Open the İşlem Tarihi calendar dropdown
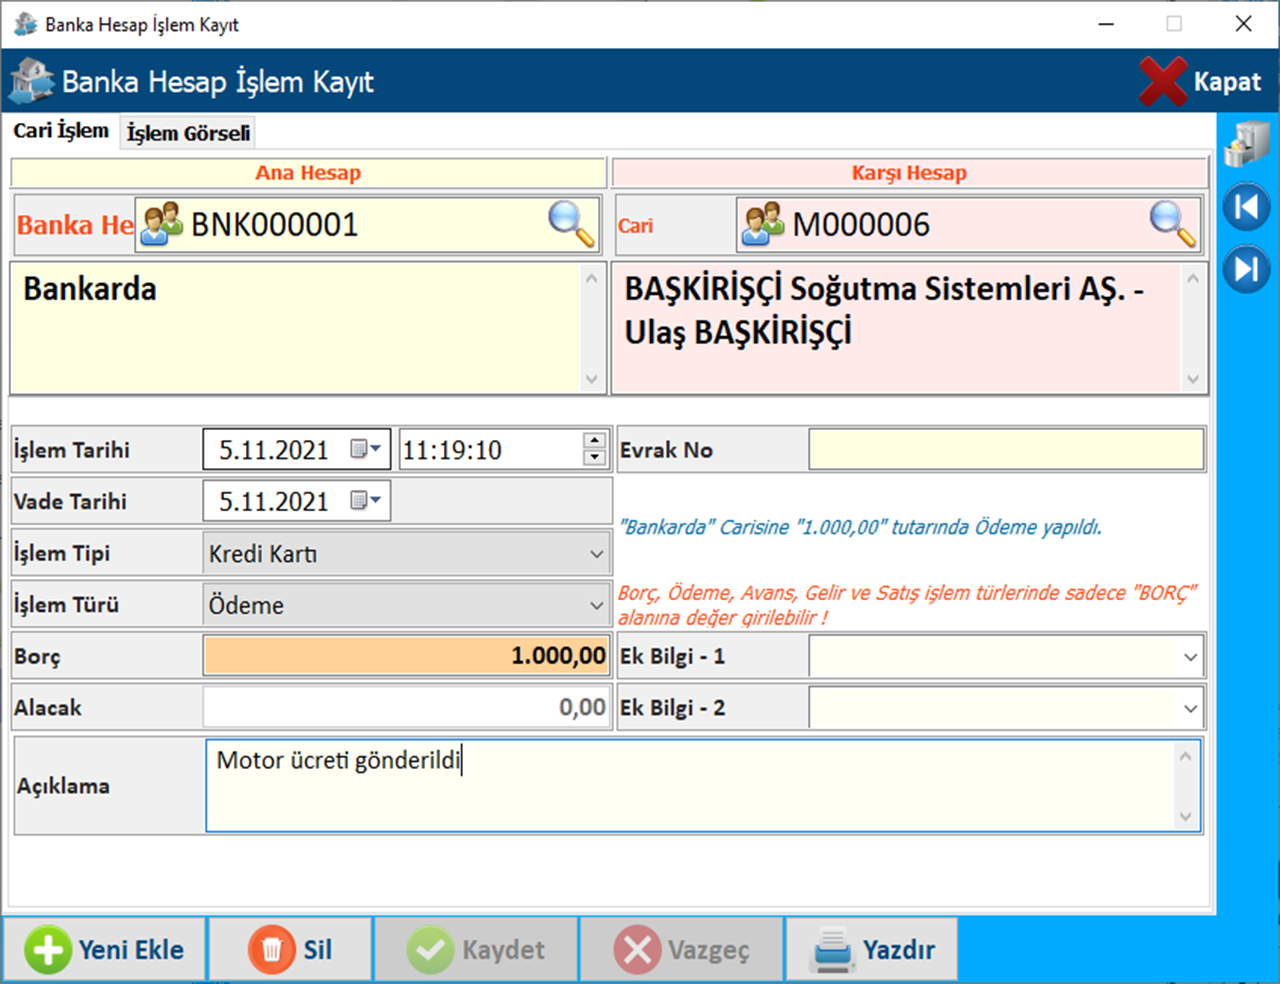The image size is (1280, 984). tap(366, 450)
